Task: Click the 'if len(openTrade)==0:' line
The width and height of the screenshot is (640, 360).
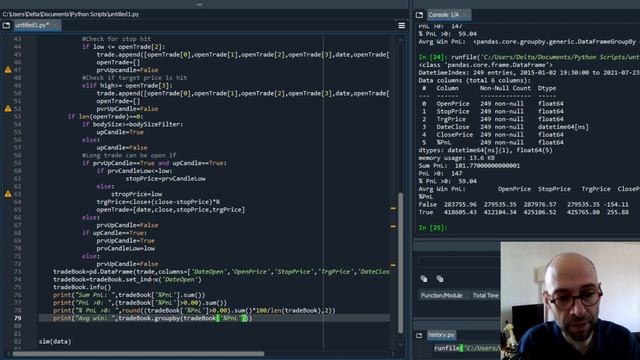Action: click(105, 117)
